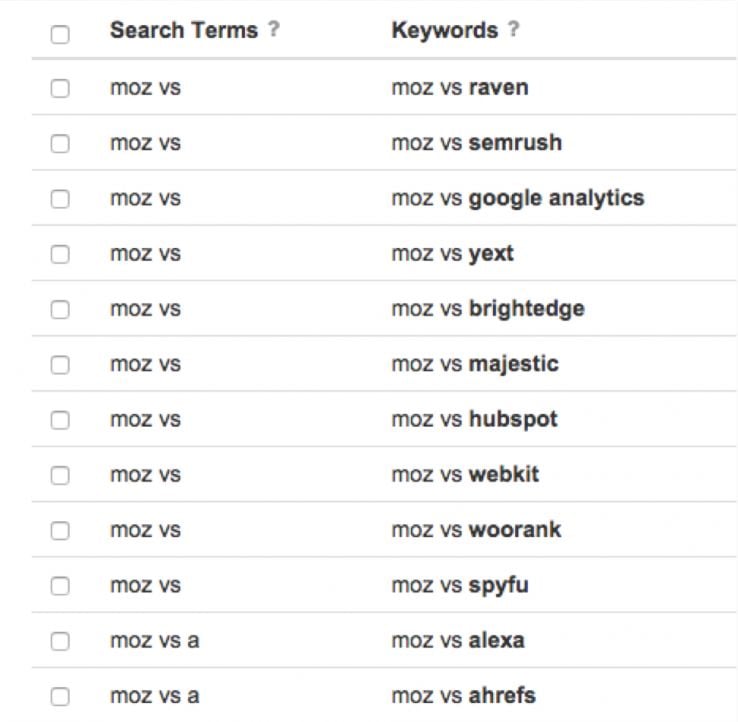Click the help icon beside Keywords
The image size is (738, 722).
[x=513, y=30]
